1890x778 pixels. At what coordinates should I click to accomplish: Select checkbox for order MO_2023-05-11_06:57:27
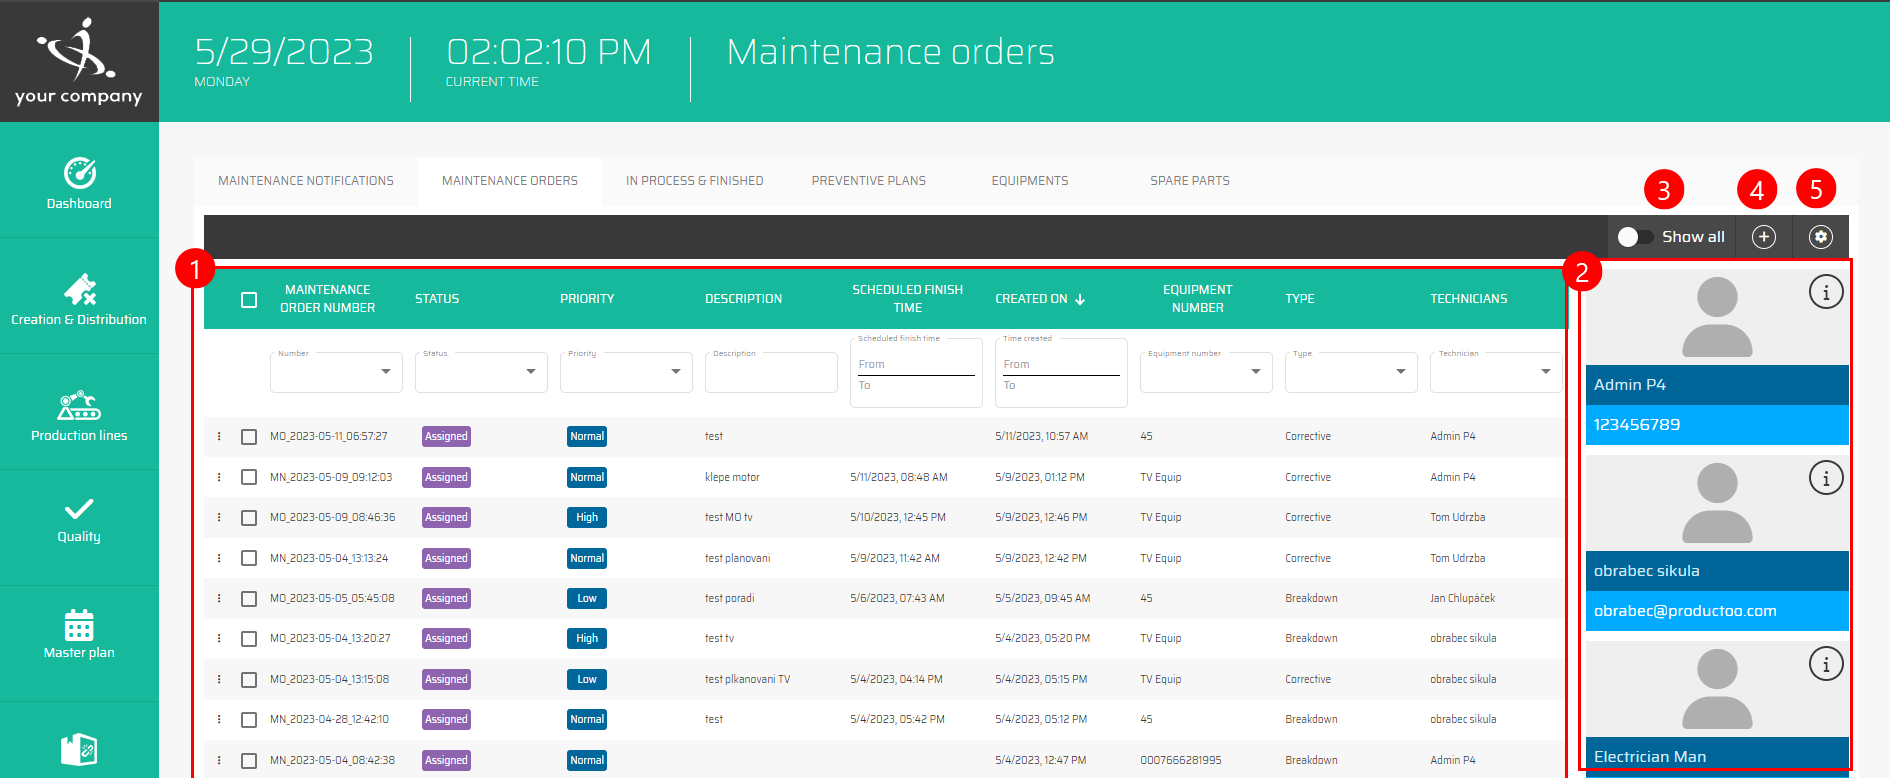(249, 437)
